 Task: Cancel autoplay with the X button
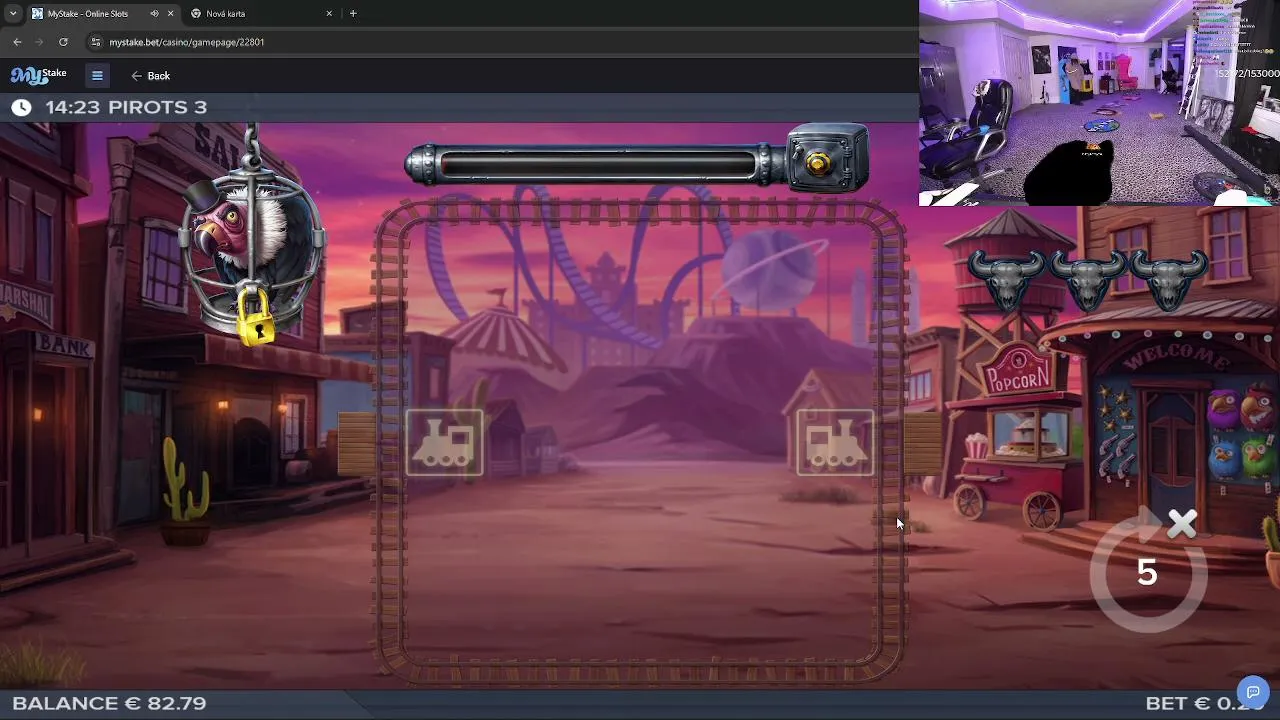point(1182,524)
